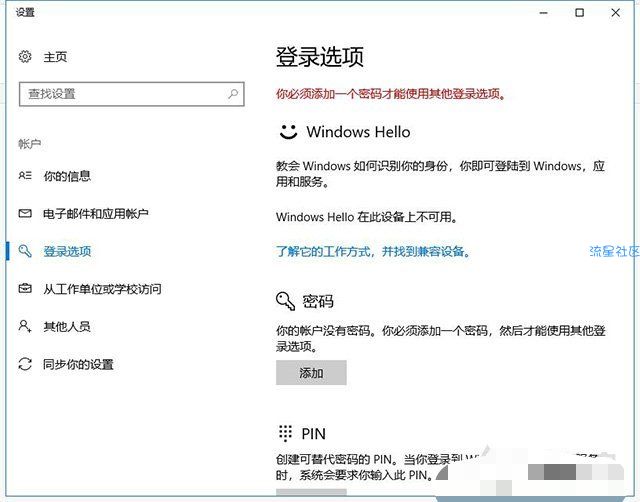The image size is (640, 502).
Task: Minimize the 设置 window
Action: (x=543, y=13)
